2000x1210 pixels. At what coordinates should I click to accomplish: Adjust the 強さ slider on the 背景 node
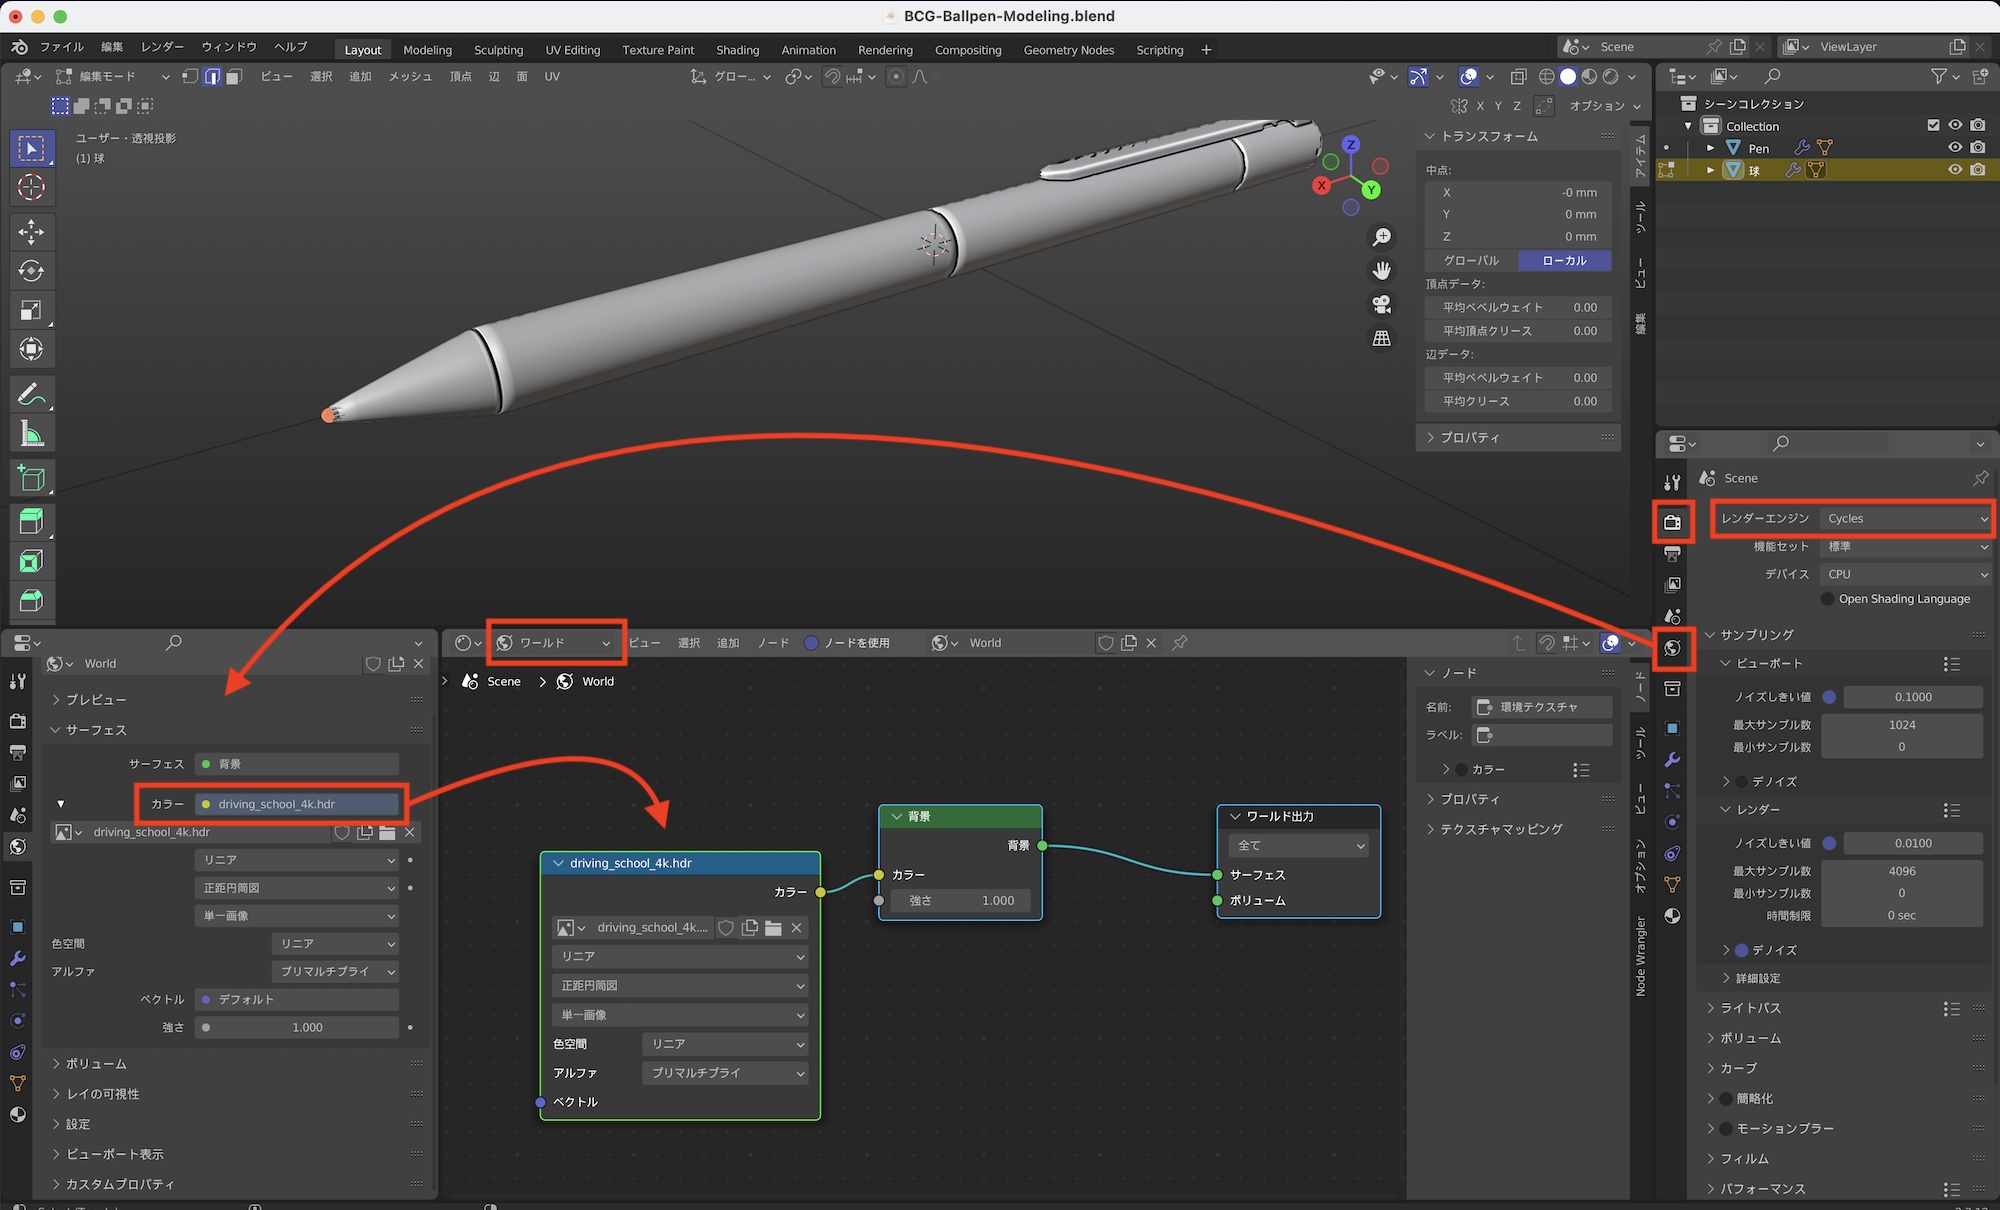[962, 901]
